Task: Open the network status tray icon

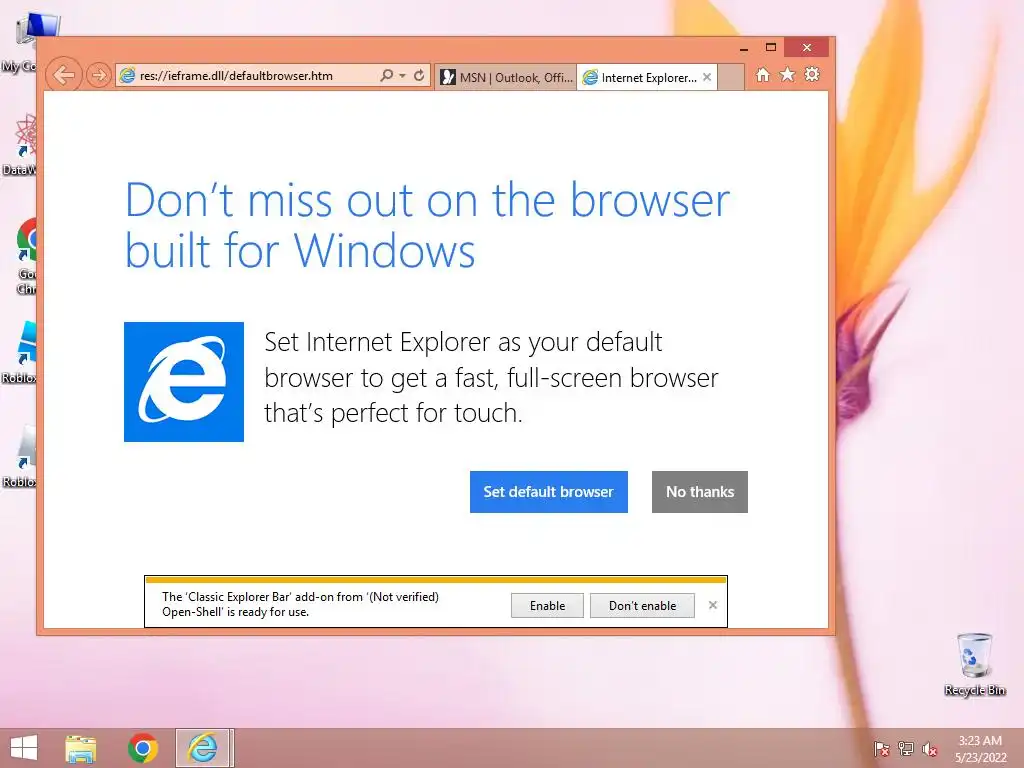Action: click(x=906, y=749)
